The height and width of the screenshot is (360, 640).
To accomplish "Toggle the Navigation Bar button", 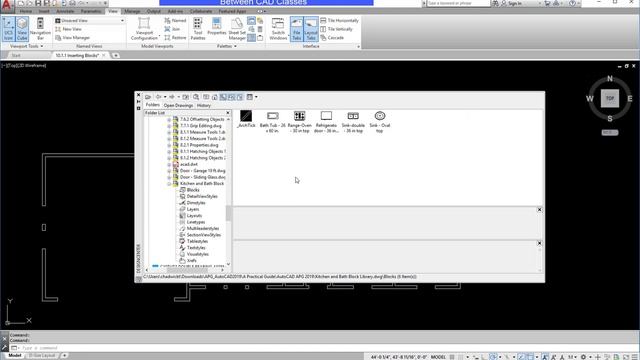I will click(x=40, y=29).
